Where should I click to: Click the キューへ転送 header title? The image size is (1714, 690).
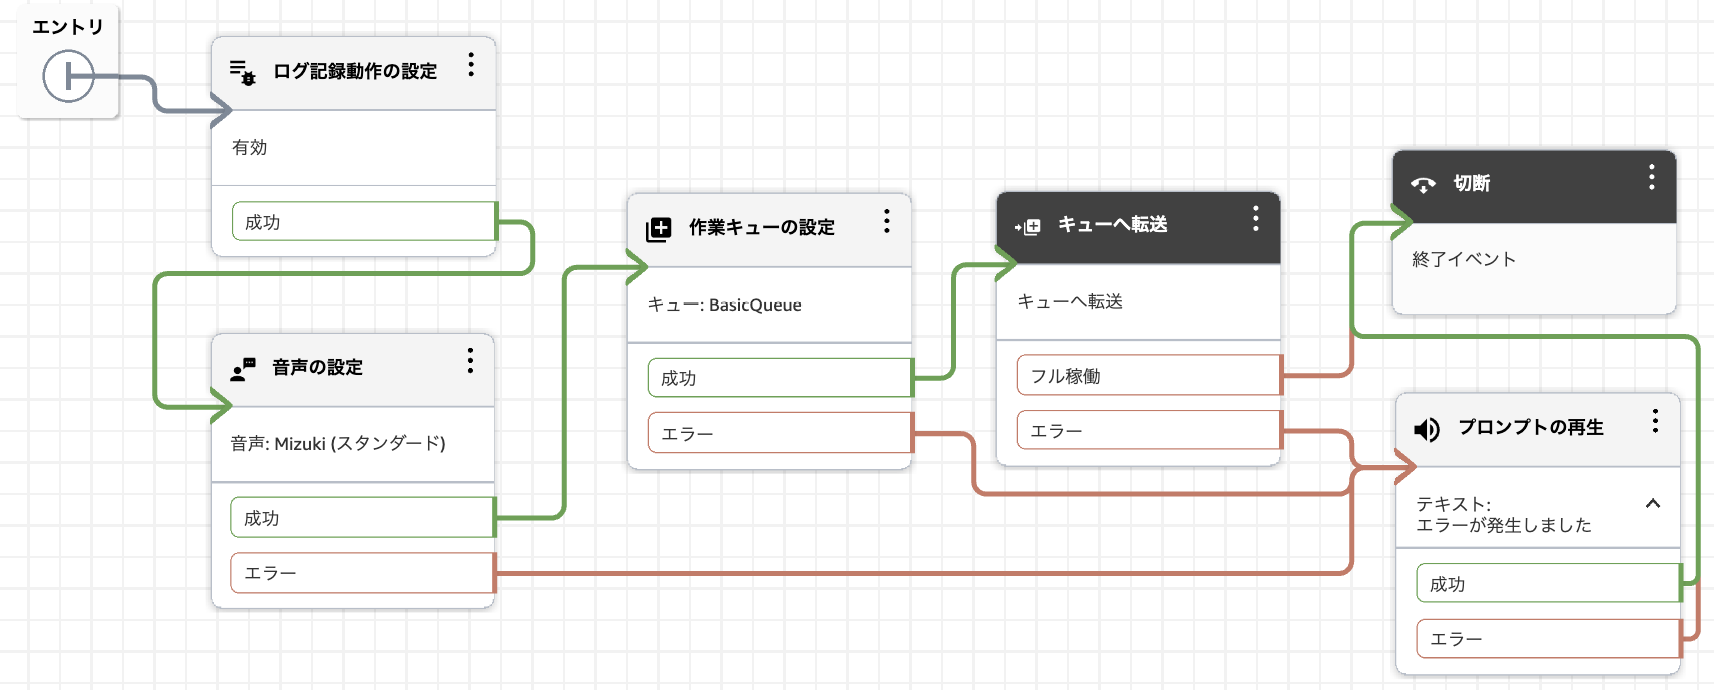pyautogui.click(x=1112, y=224)
